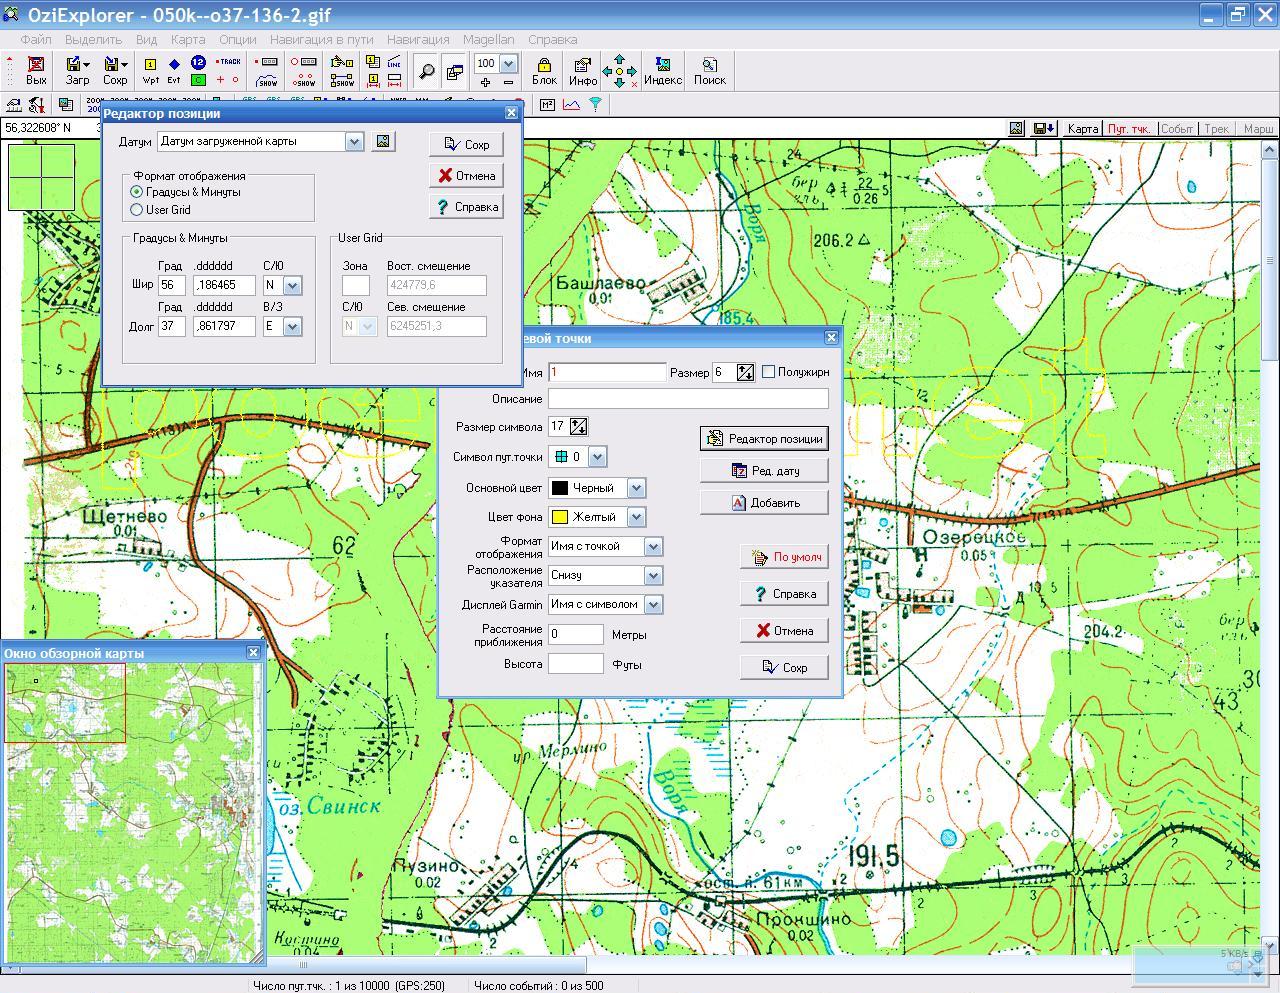The height and width of the screenshot is (993, 1280).
Task: Close the Окно обзорной карты window
Action: 253,652
